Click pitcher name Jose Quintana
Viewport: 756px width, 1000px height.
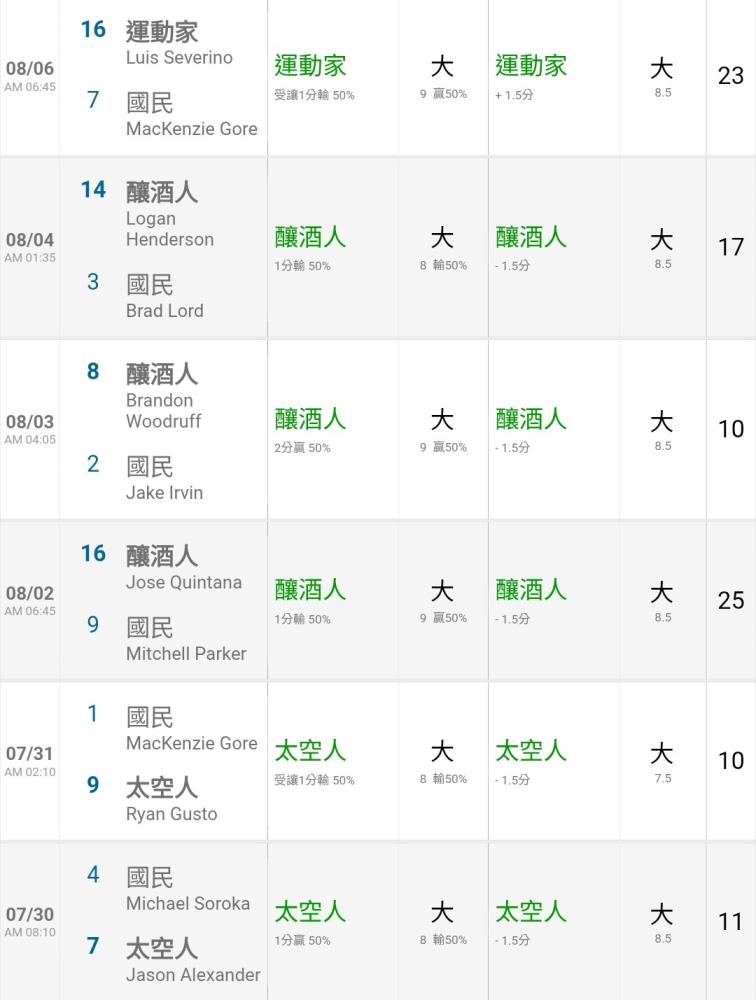coord(184,582)
